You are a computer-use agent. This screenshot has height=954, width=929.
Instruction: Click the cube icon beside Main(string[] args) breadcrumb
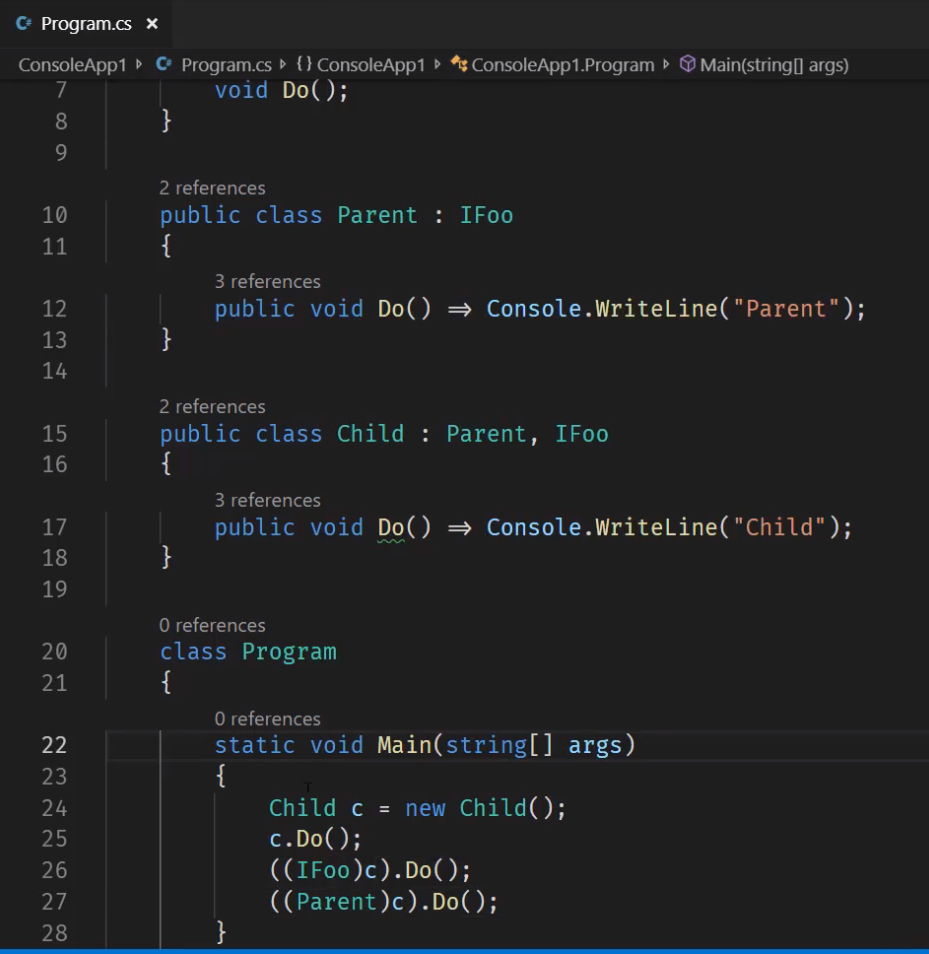688,65
